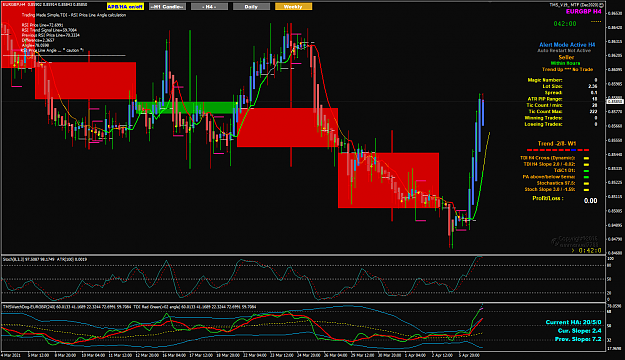Click the Alert Mode Active H4 label
625x360 pixels.
567,45
